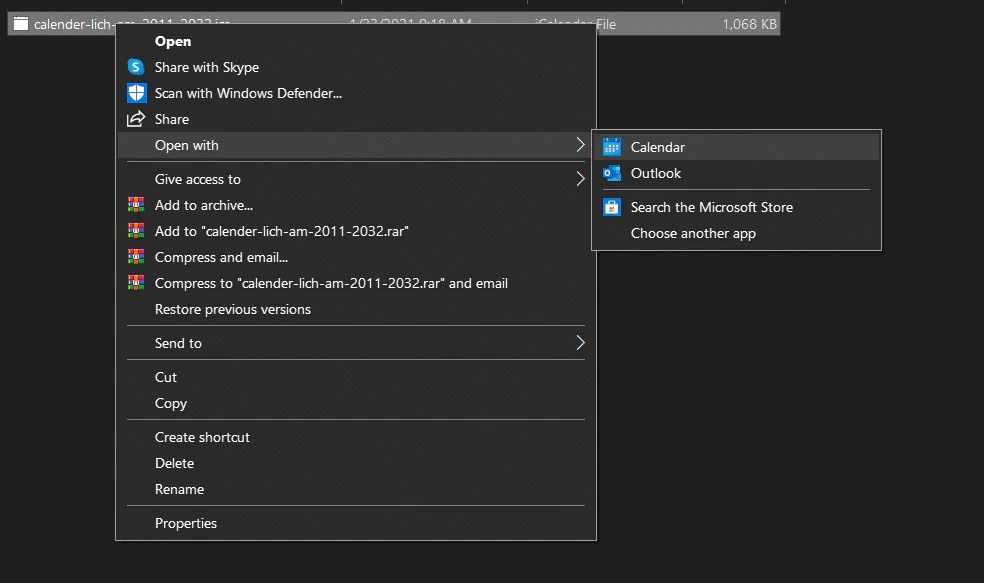Select Create shortcut
This screenshot has height=583, width=984.
(356, 437)
